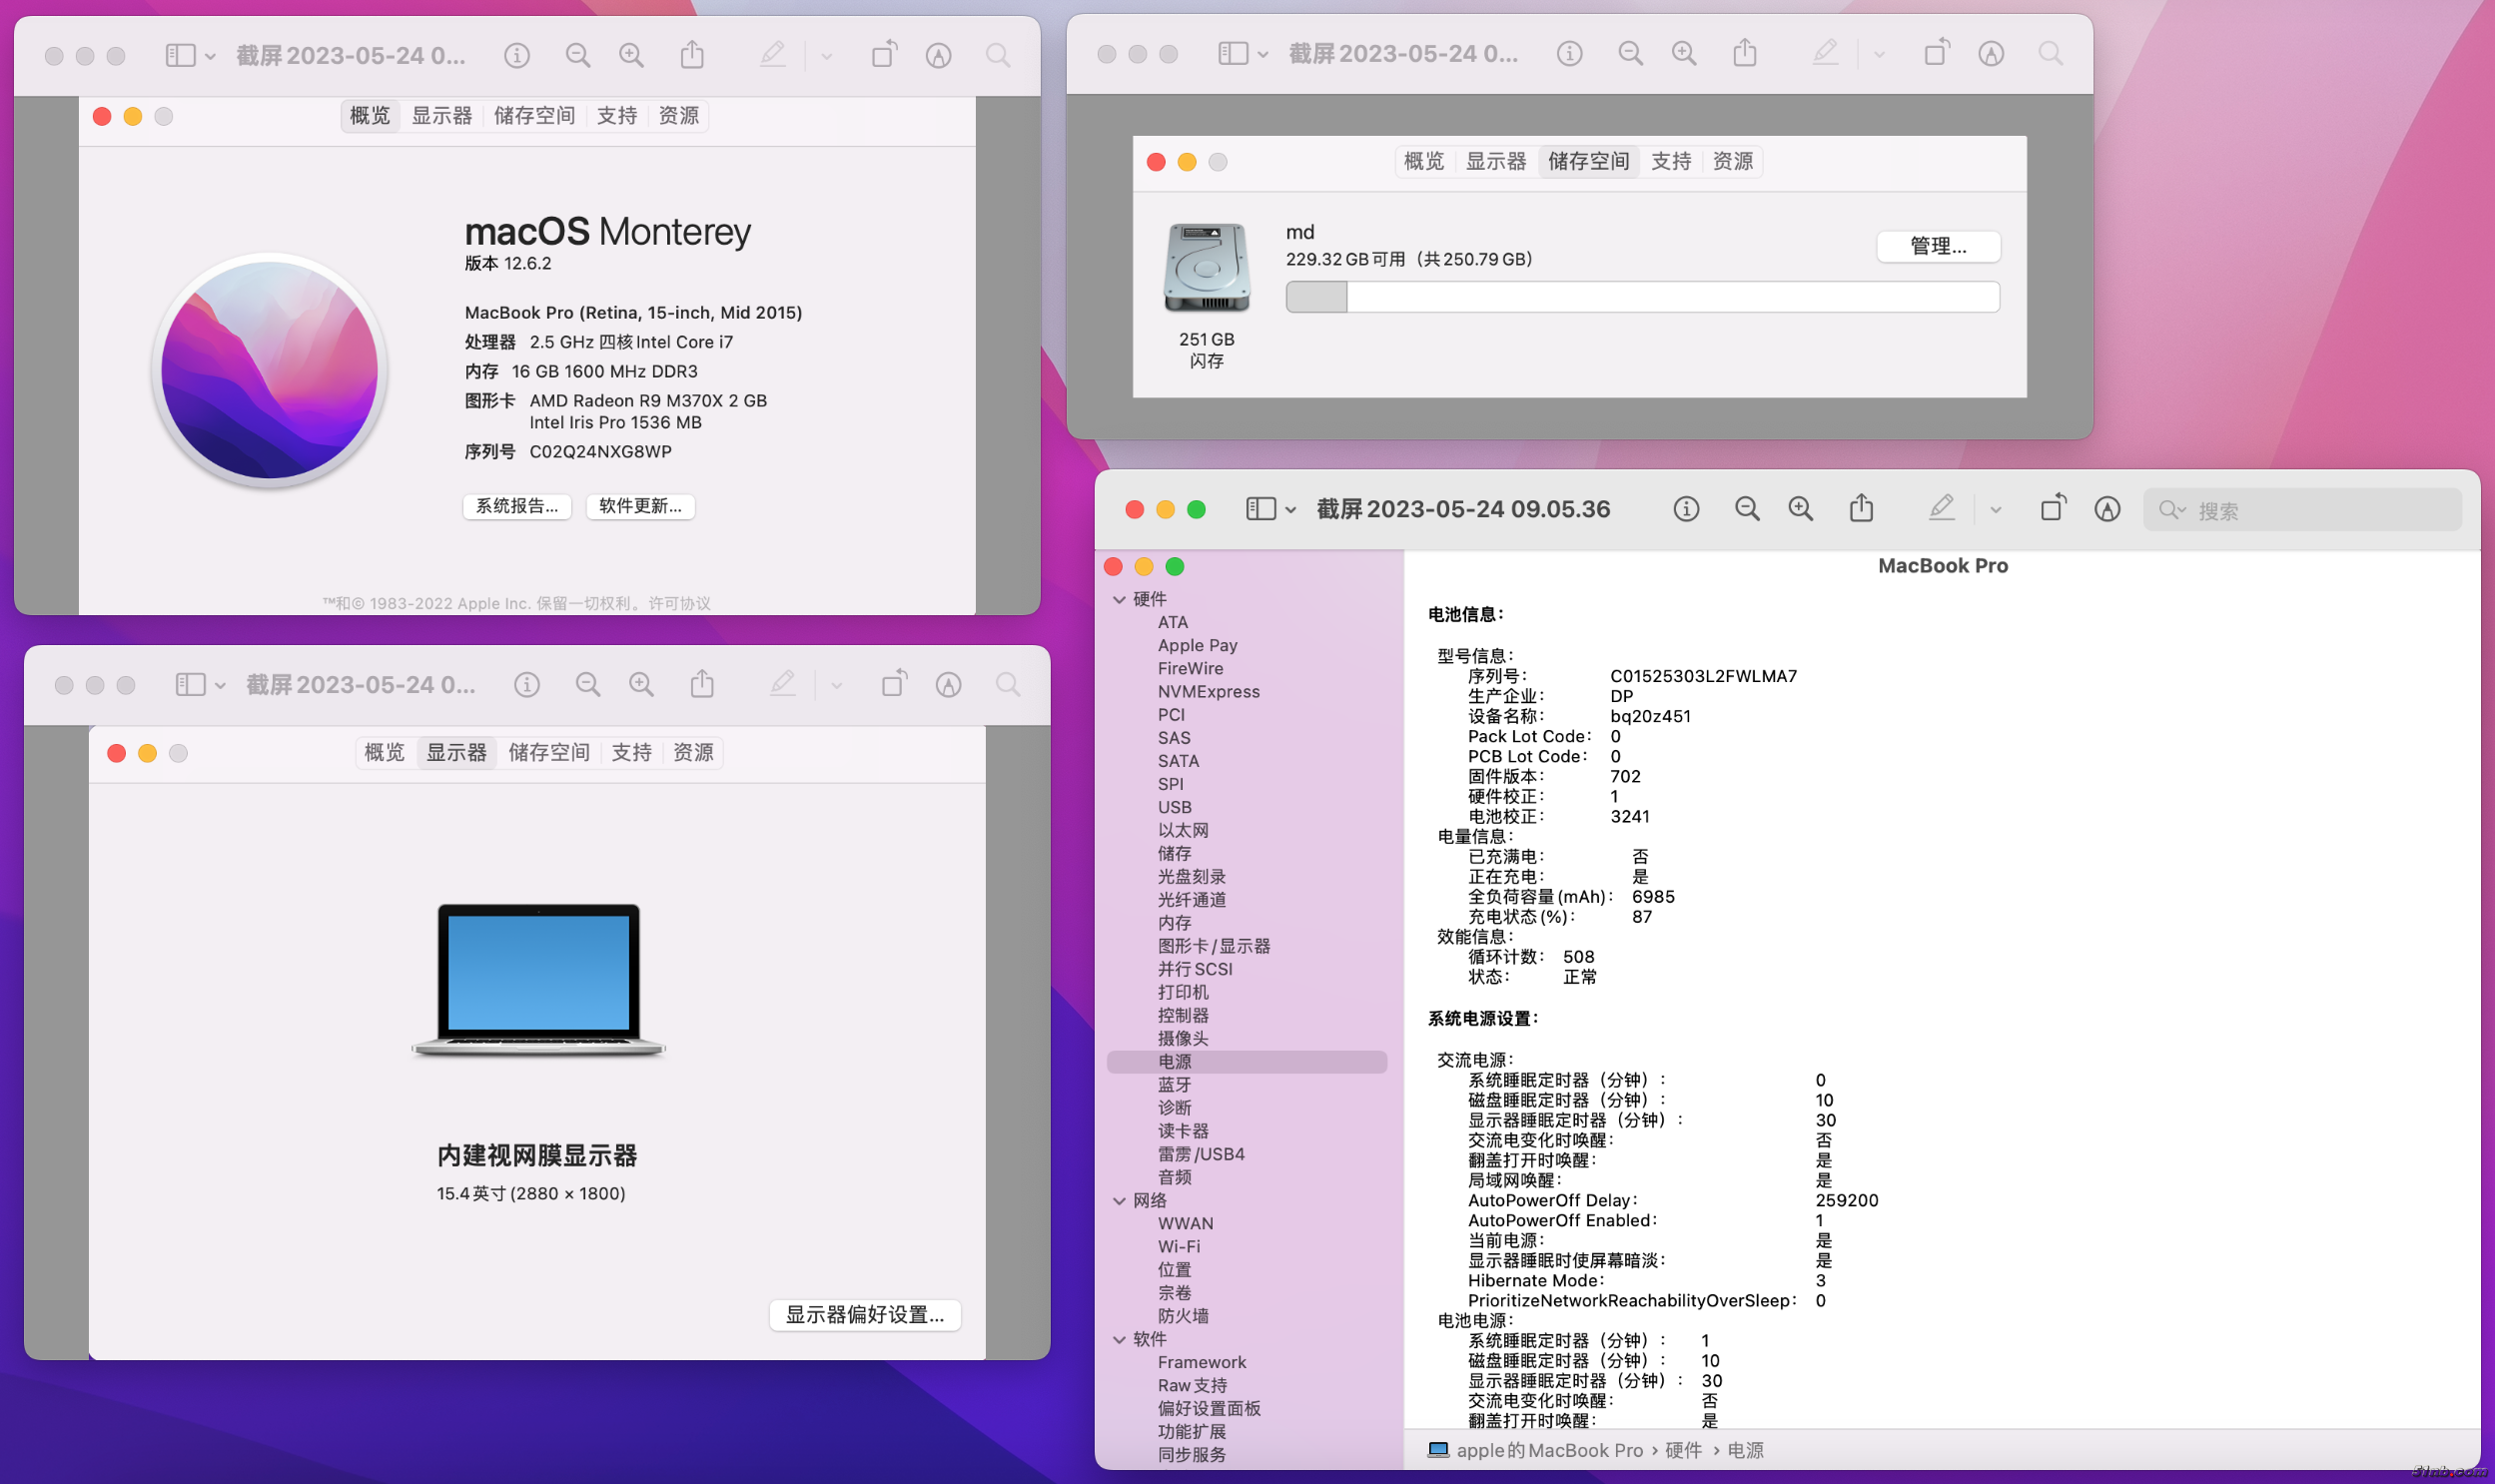
Task: Zoom out in the 09.05.36 Preview window
Action: (1746, 510)
